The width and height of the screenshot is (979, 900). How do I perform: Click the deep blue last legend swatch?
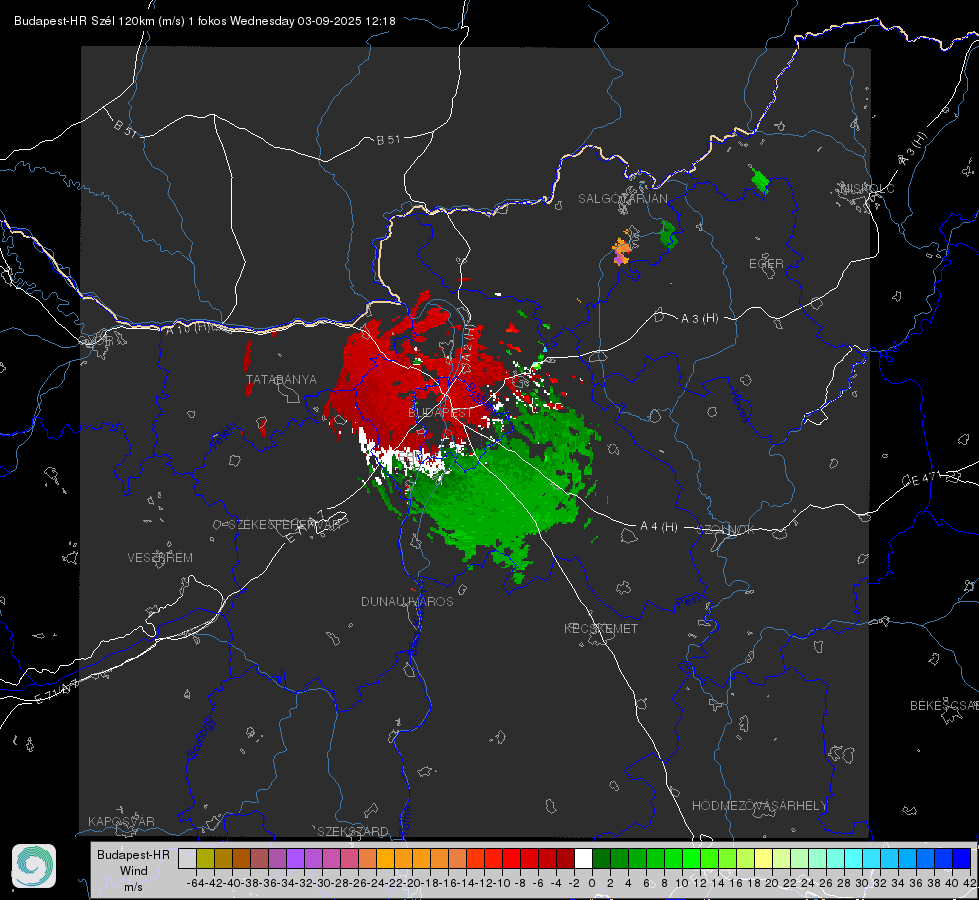(x=962, y=858)
